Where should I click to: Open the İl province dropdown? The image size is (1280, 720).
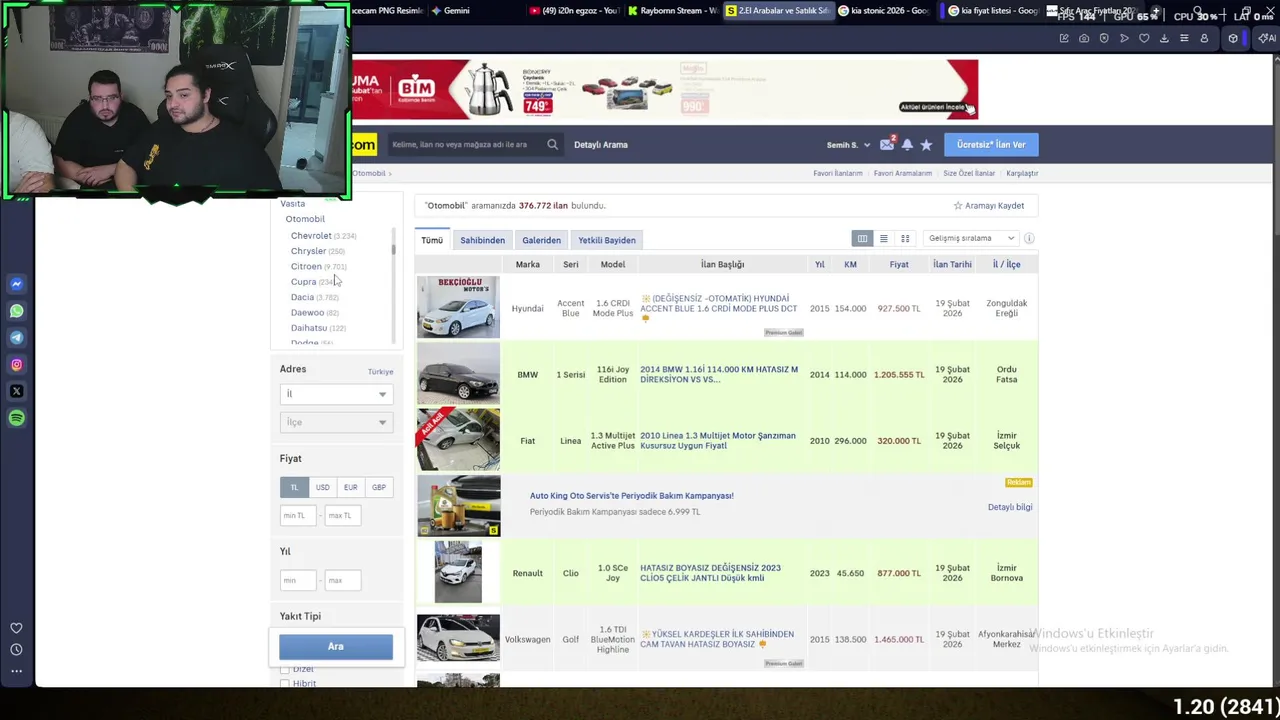[335, 394]
